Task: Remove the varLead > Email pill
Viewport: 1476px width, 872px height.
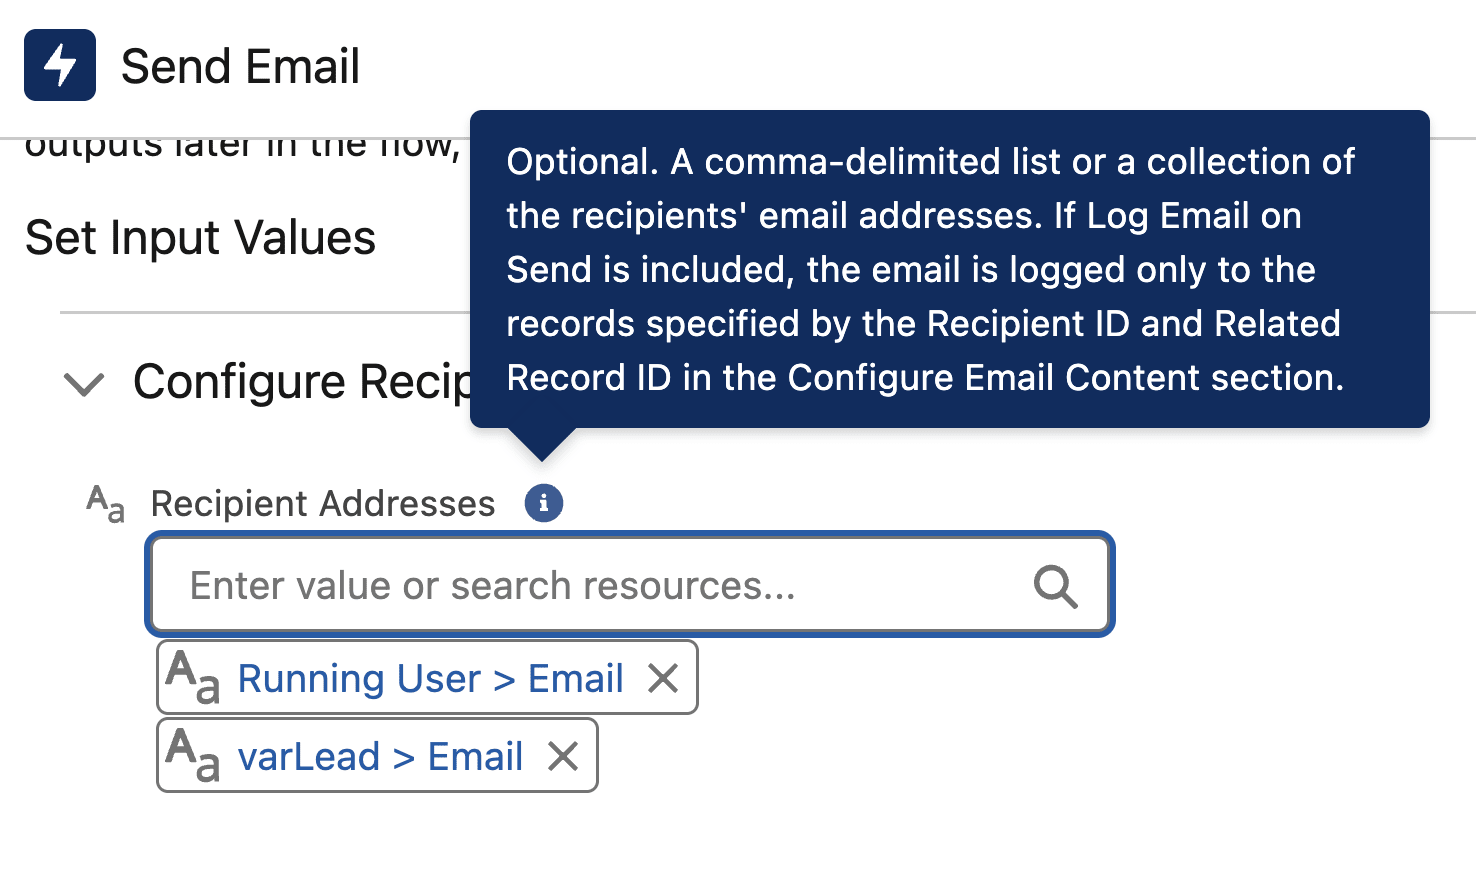Action: tap(563, 756)
